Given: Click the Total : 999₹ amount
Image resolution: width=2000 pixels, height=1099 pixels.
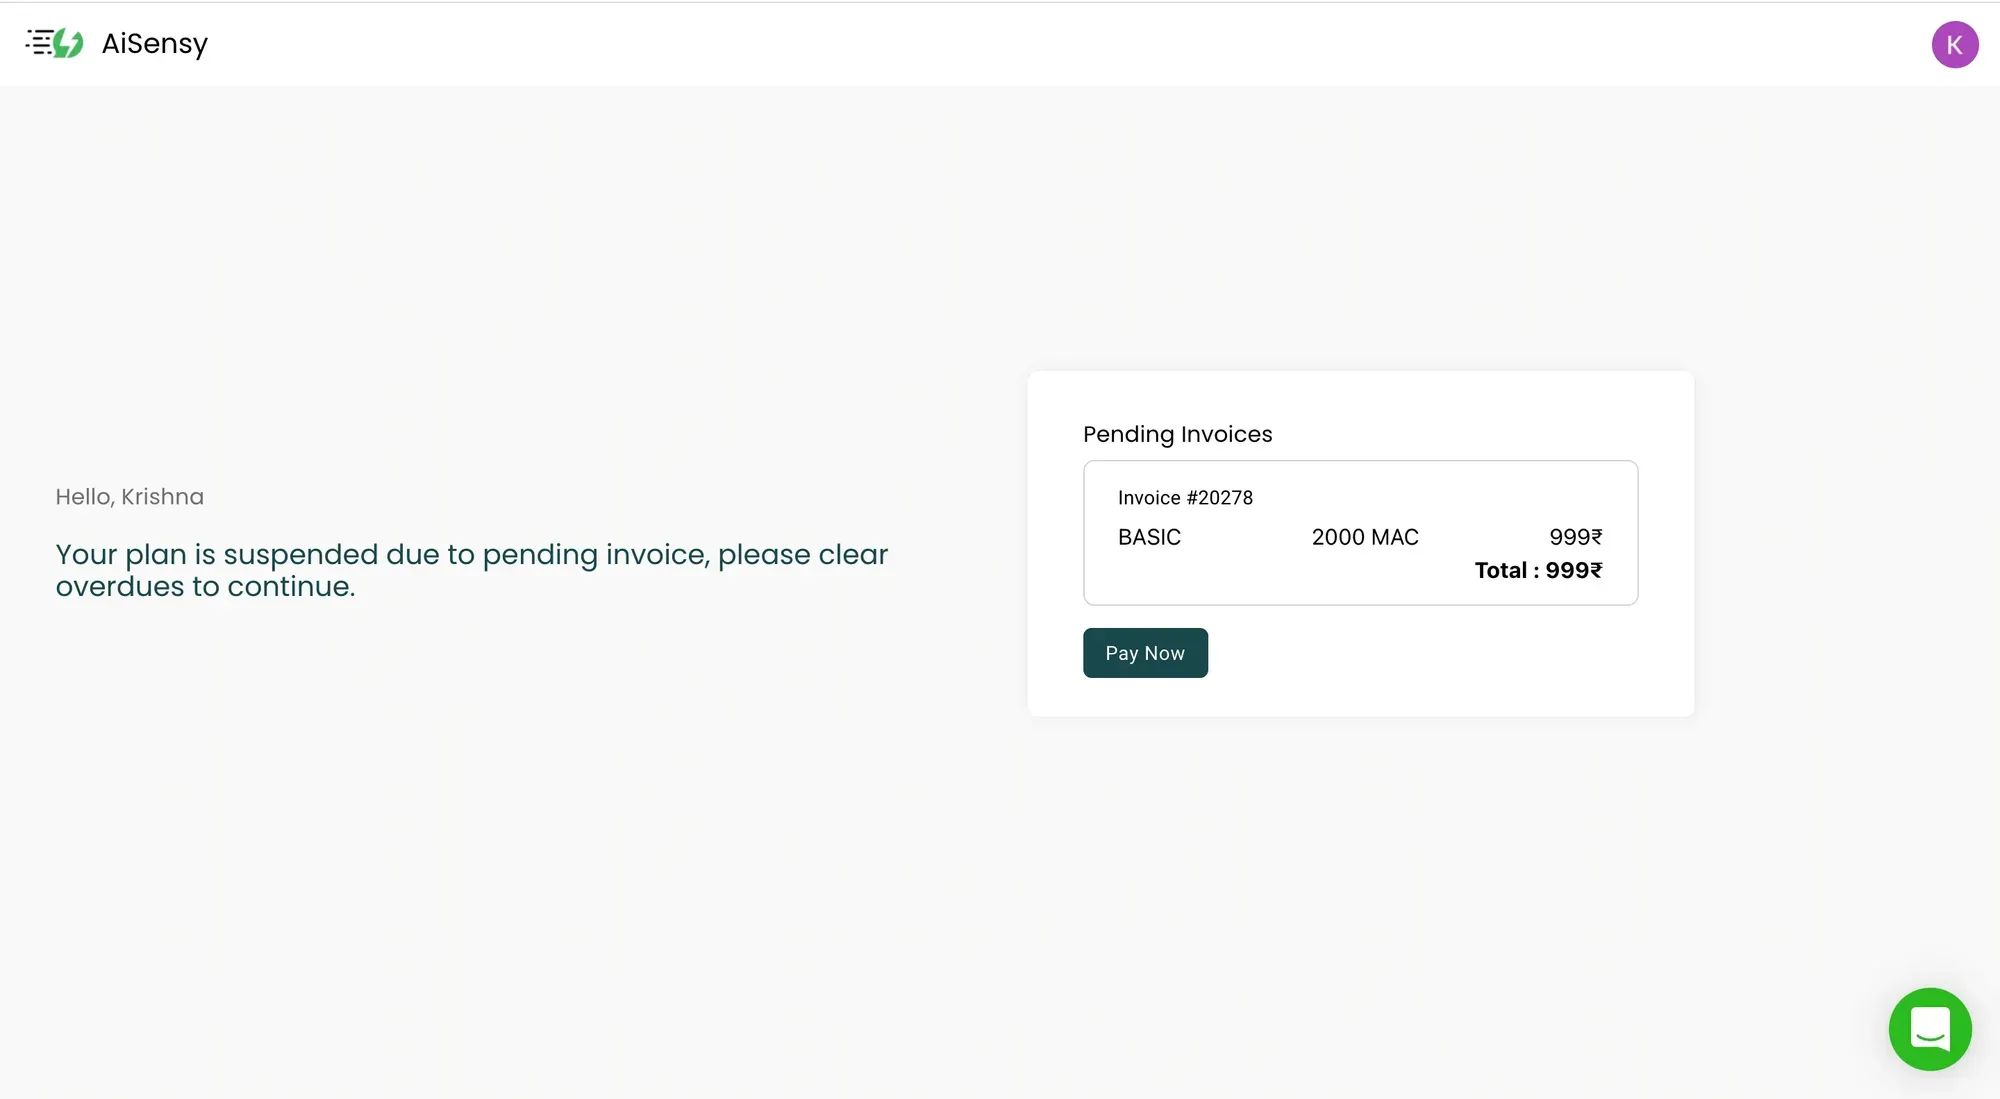Looking at the screenshot, I should (x=1538, y=570).
